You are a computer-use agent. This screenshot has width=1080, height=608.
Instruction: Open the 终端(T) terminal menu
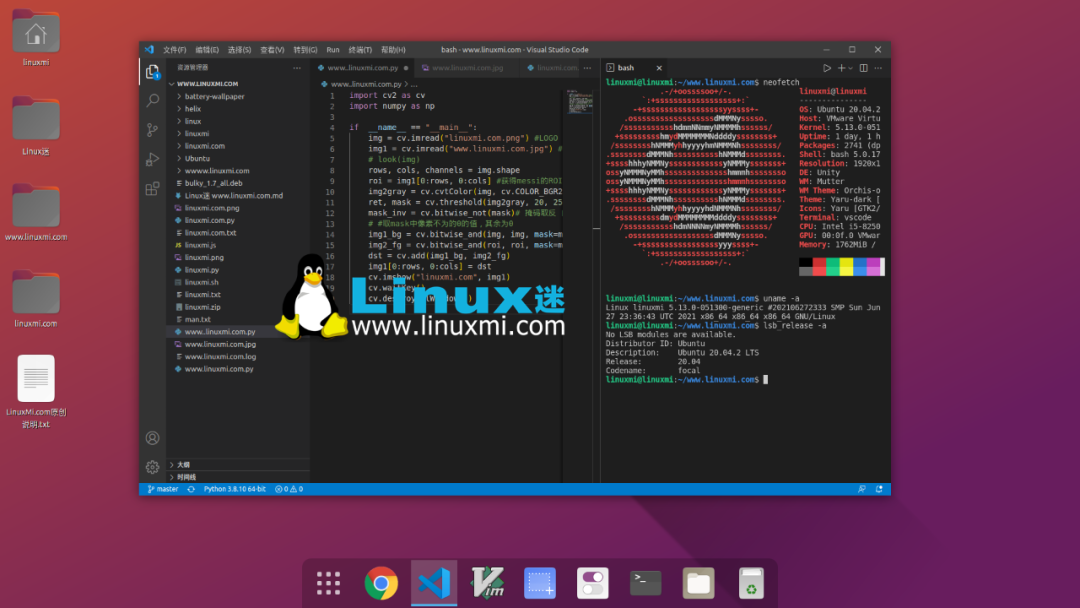point(359,50)
